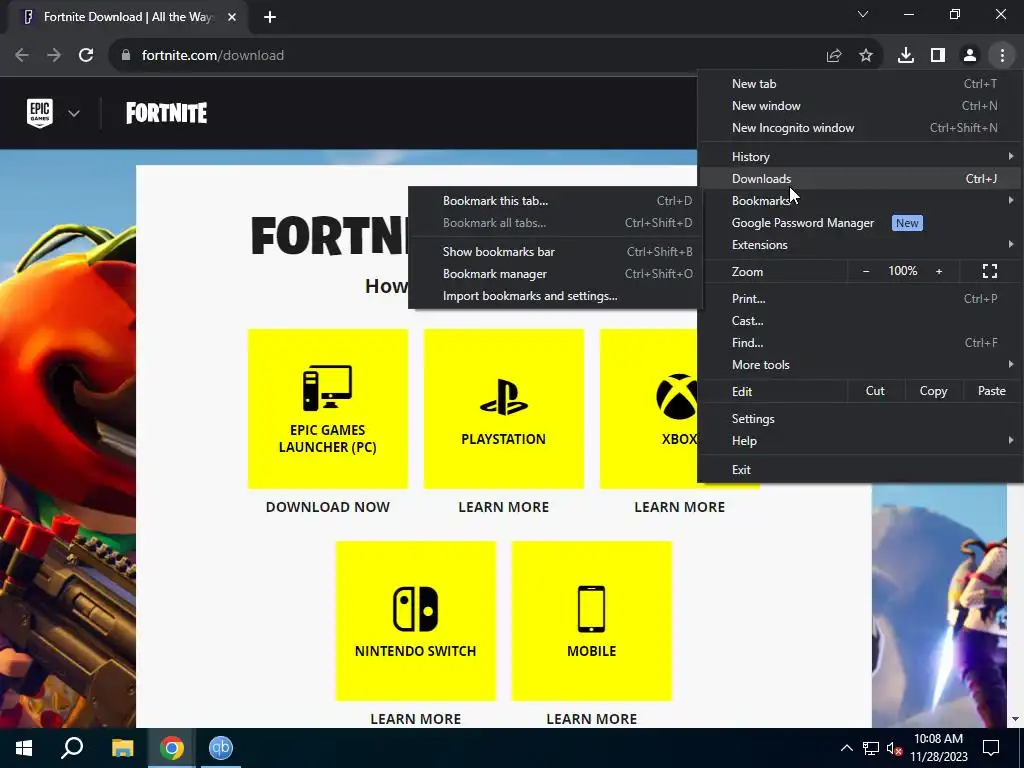This screenshot has height=768, width=1024.
Task: Choose Exit in Chrome menu
Action: click(x=861, y=470)
